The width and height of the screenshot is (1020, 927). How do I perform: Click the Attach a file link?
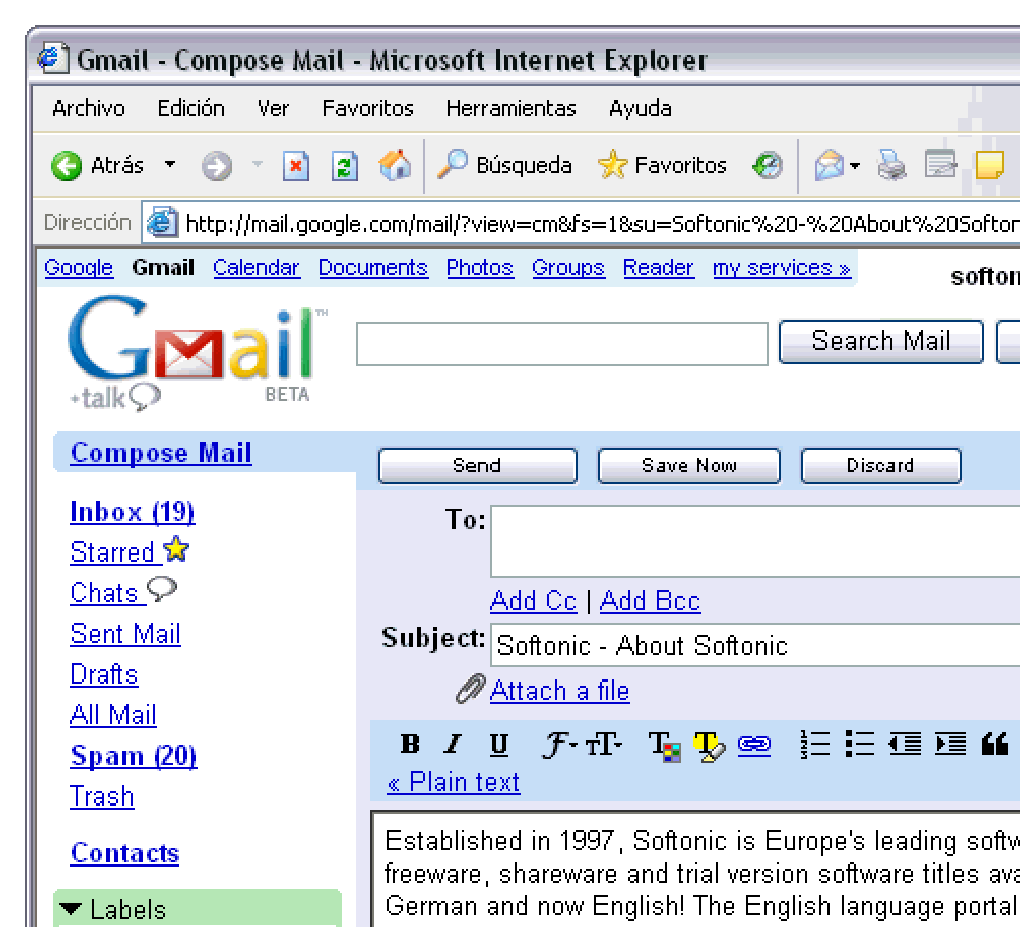tap(559, 690)
